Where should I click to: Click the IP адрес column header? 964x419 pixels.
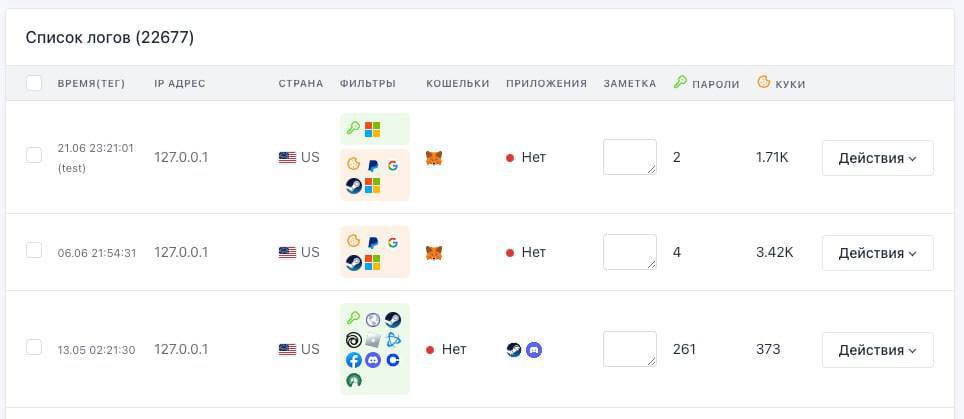pos(180,84)
